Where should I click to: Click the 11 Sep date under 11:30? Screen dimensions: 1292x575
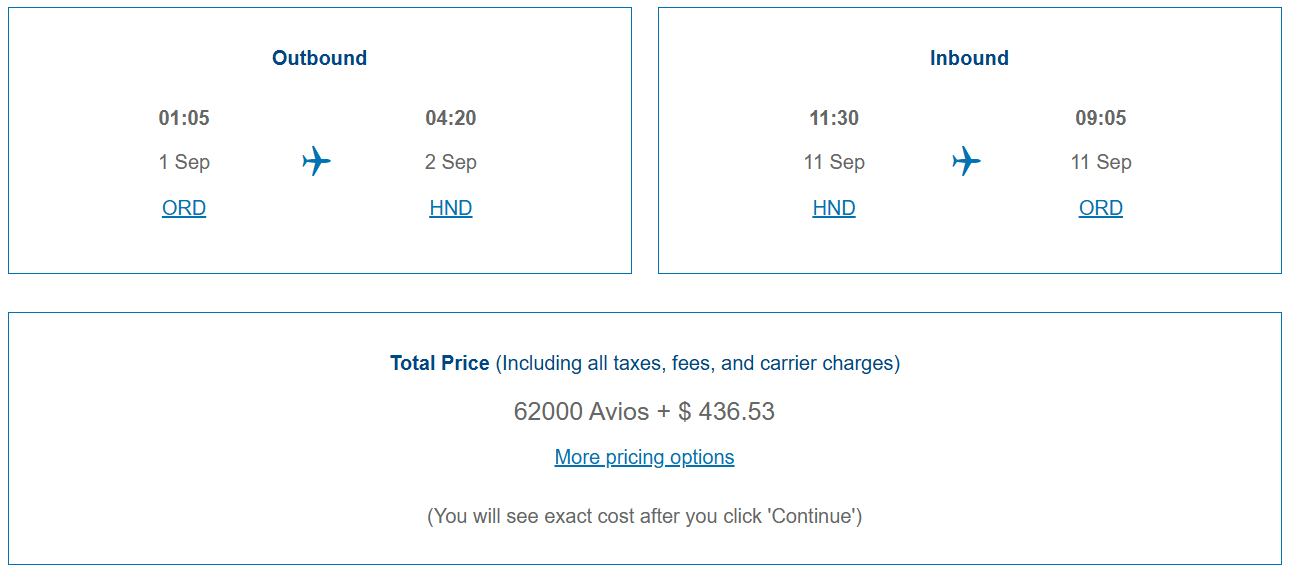click(x=834, y=162)
